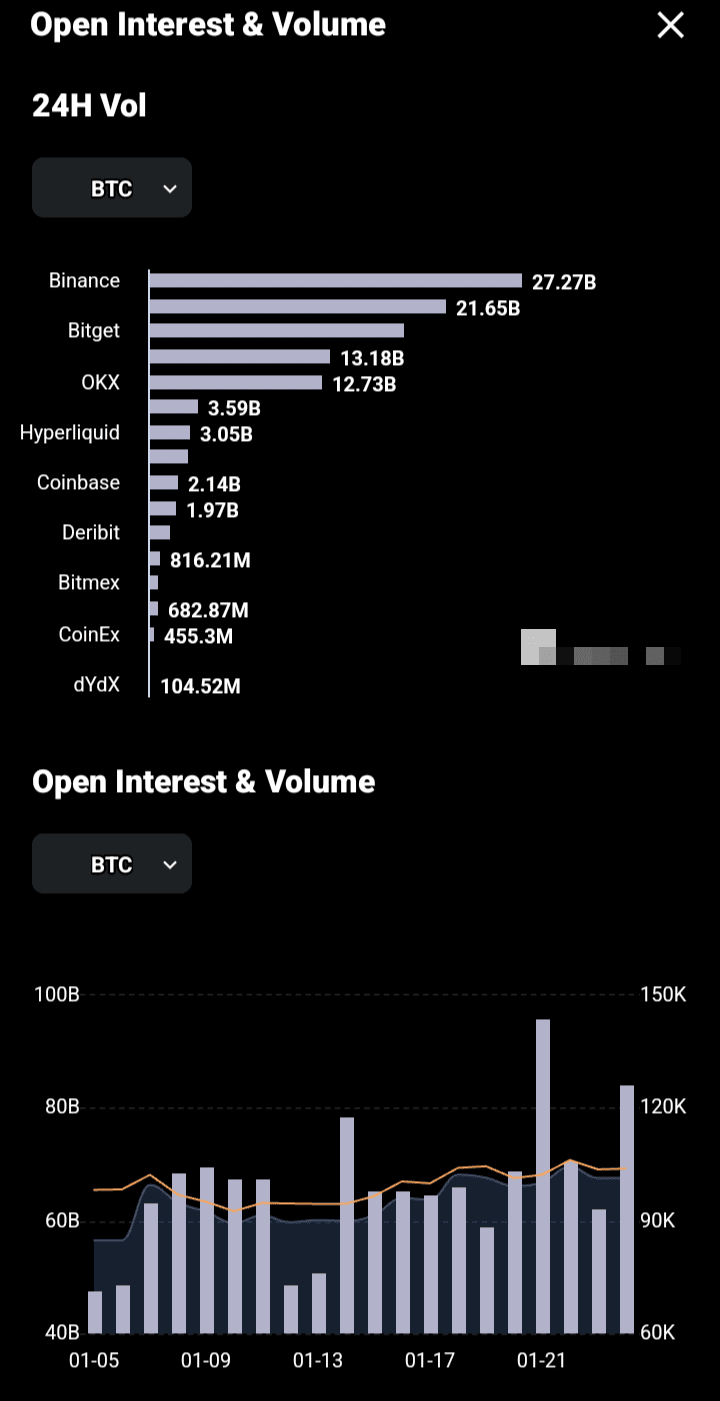Open the BTC dropdown under 24H Vol
Image resolution: width=720 pixels, height=1401 pixels.
[112, 188]
